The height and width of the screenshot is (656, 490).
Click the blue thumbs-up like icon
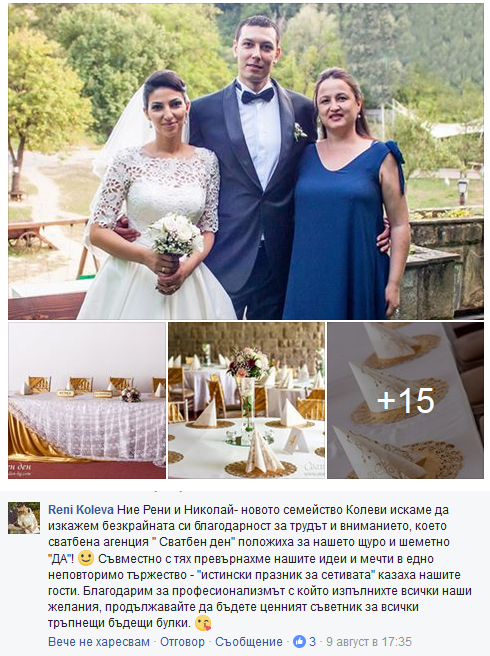299,641
